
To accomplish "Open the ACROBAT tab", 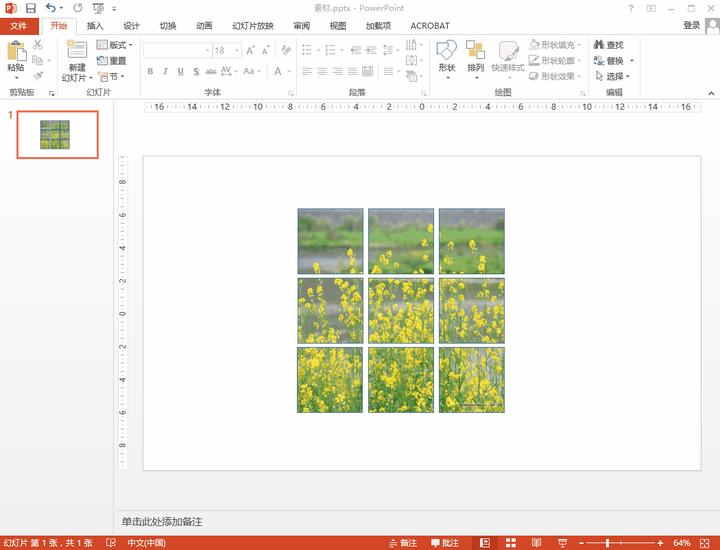I will point(430,26).
